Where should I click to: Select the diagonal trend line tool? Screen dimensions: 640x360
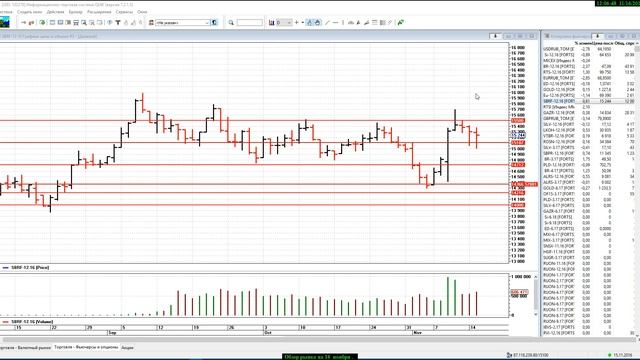(327, 22)
